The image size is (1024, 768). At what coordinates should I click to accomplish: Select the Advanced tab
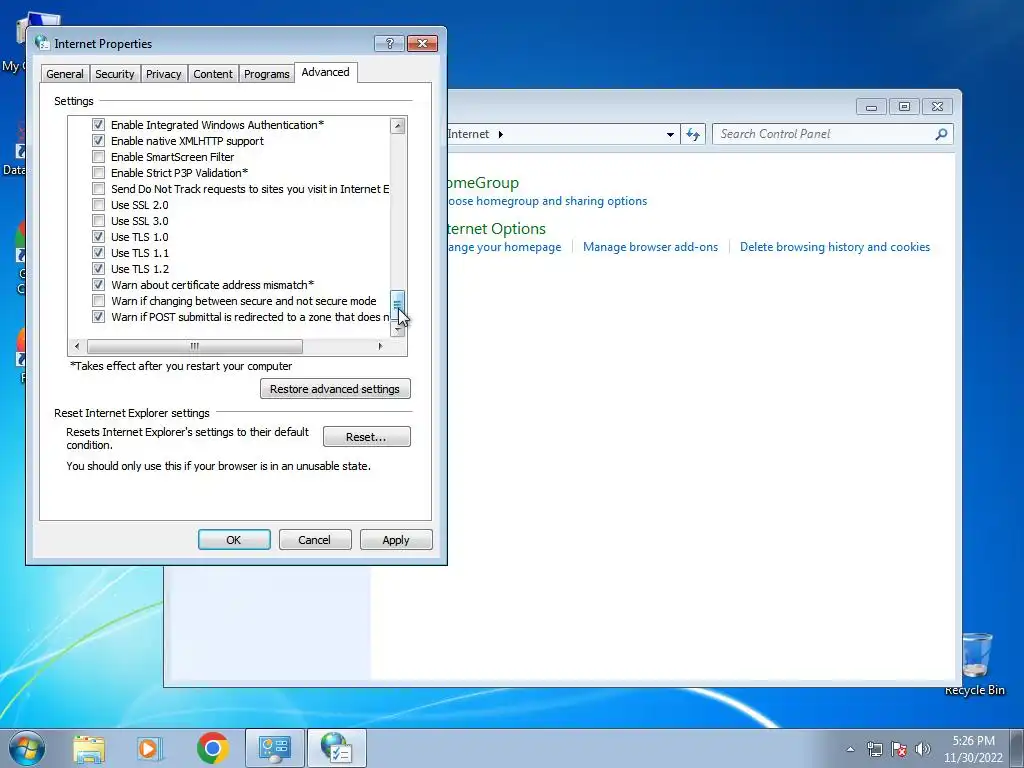[325, 72]
